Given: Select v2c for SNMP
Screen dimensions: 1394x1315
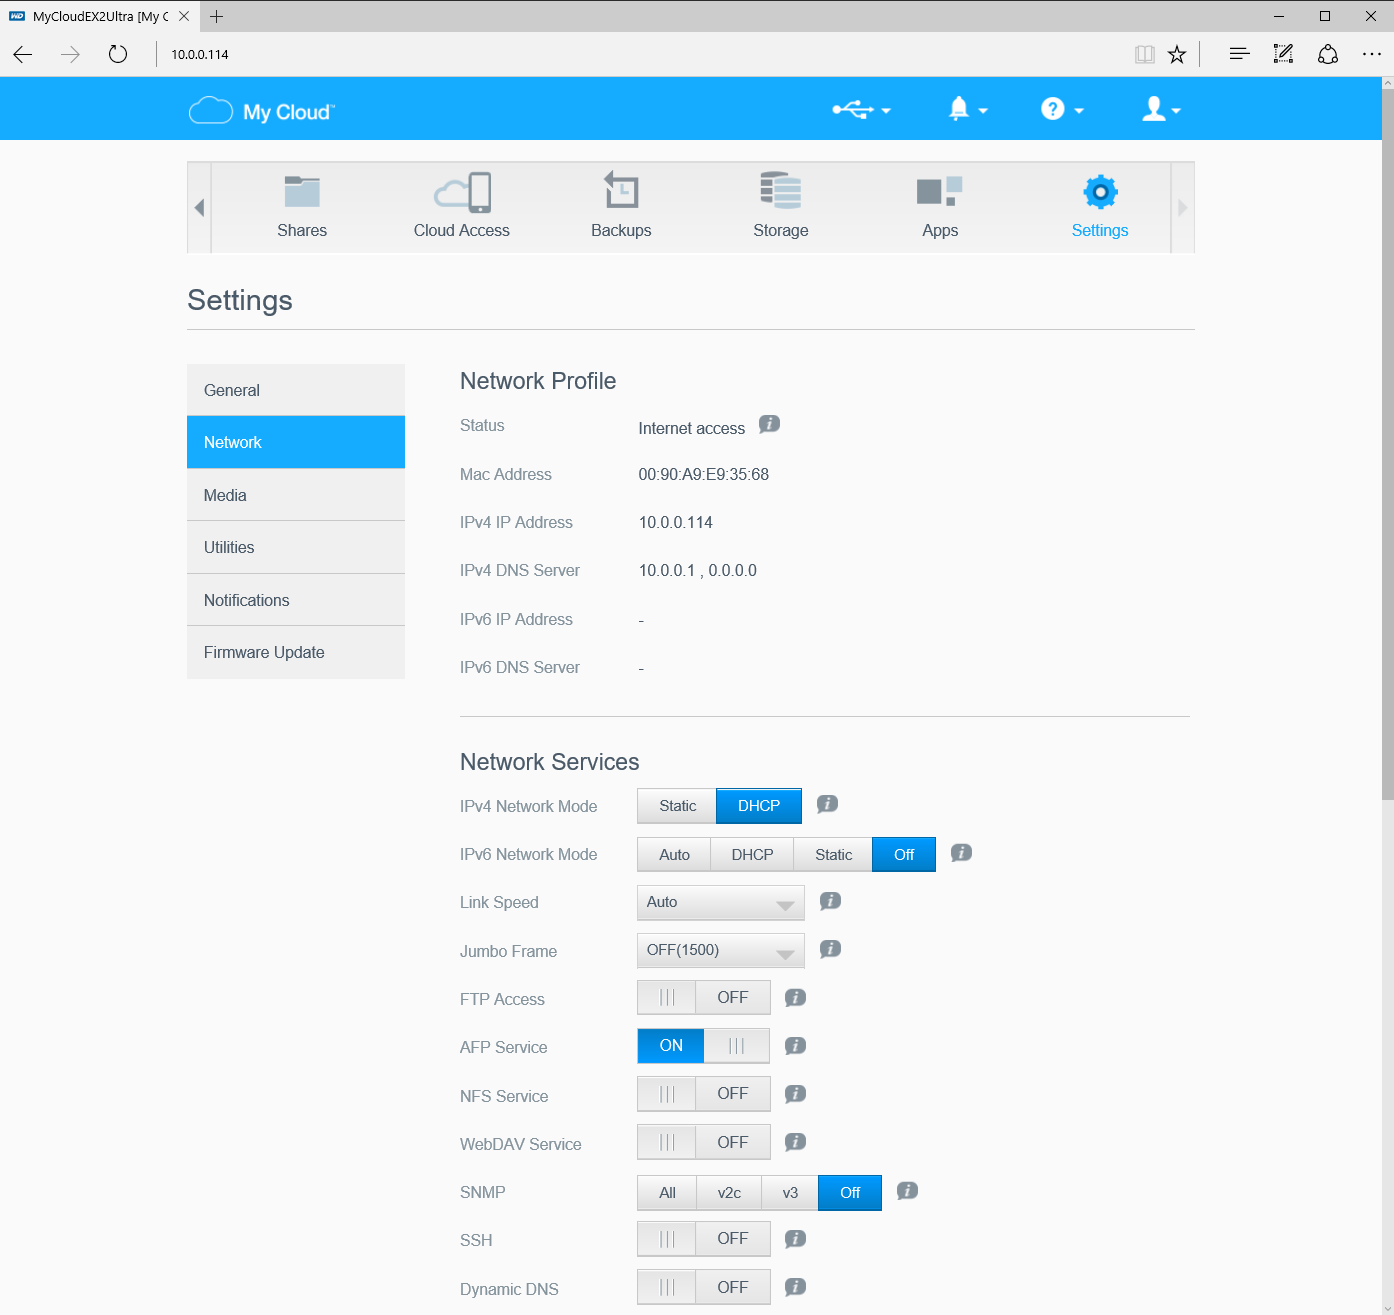Looking at the screenshot, I should tap(729, 1193).
